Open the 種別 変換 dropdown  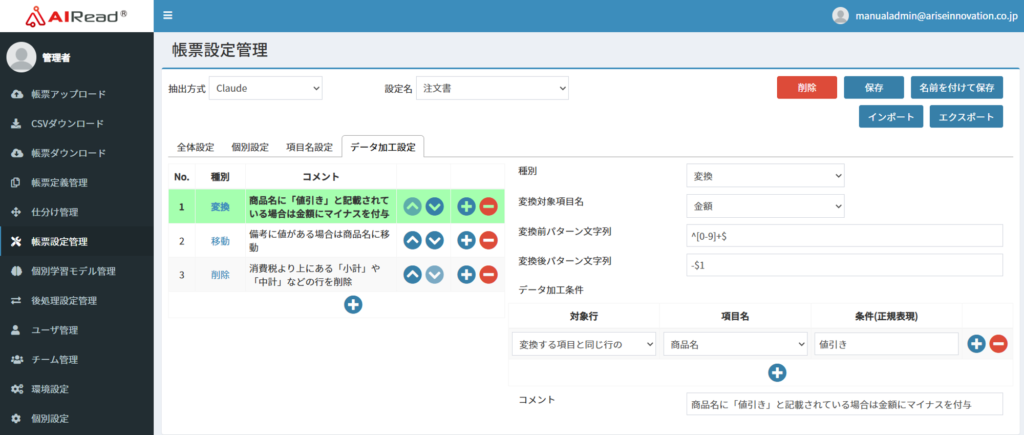(765, 176)
